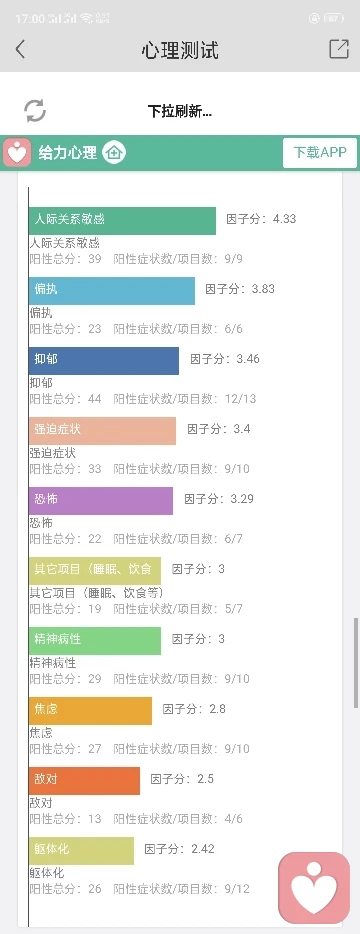The width and height of the screenshot is (360, 934).
Task: Tap the 心理测试 page title
Action: coord(180,50)
